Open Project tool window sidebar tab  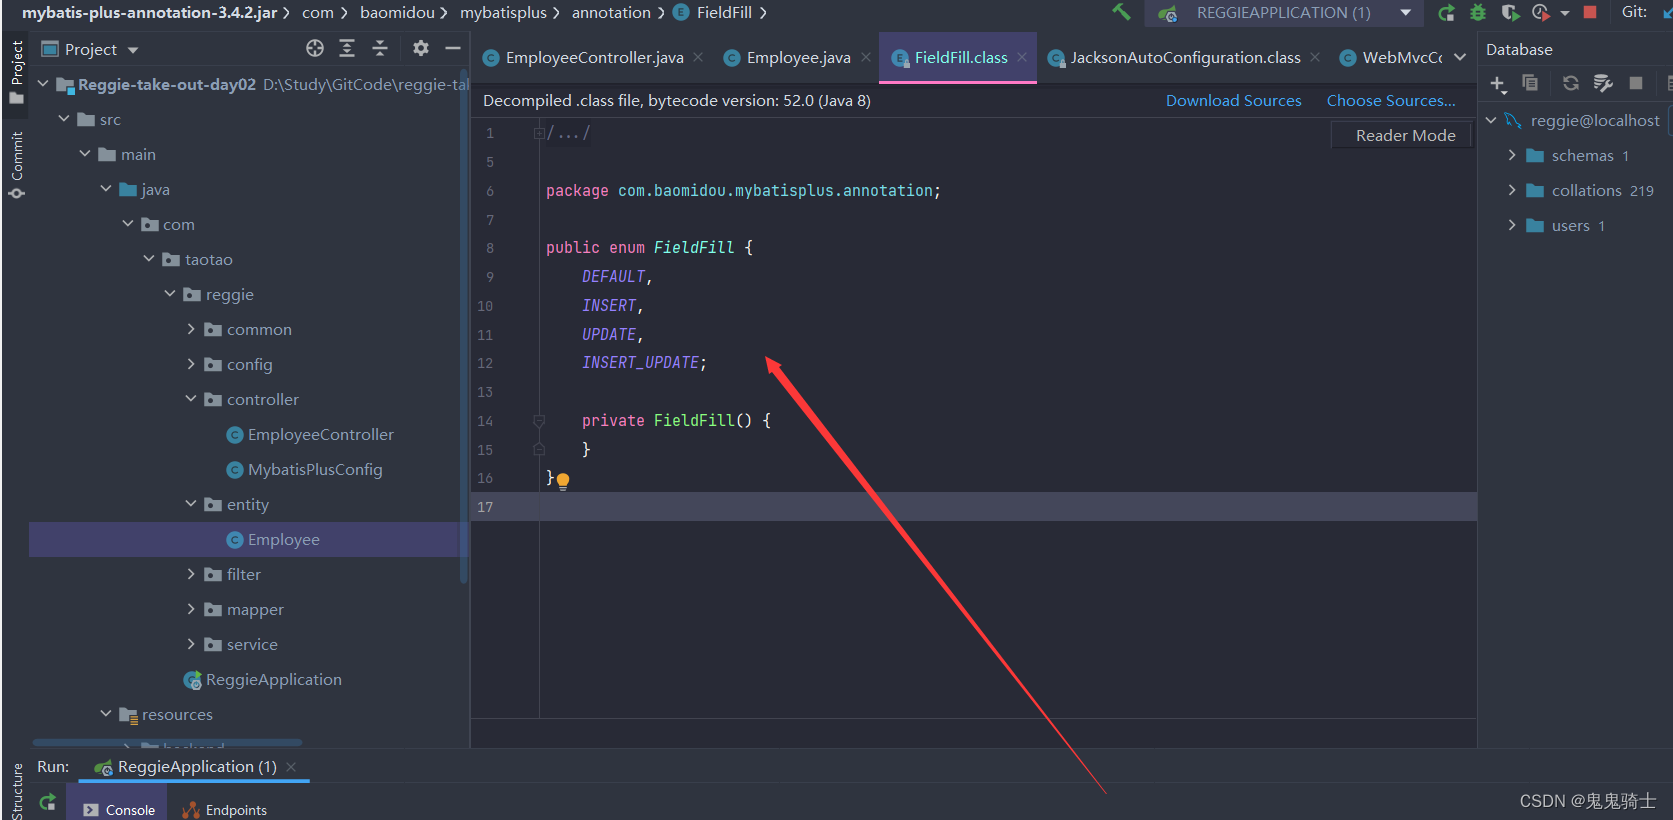(x=16, y=72)
